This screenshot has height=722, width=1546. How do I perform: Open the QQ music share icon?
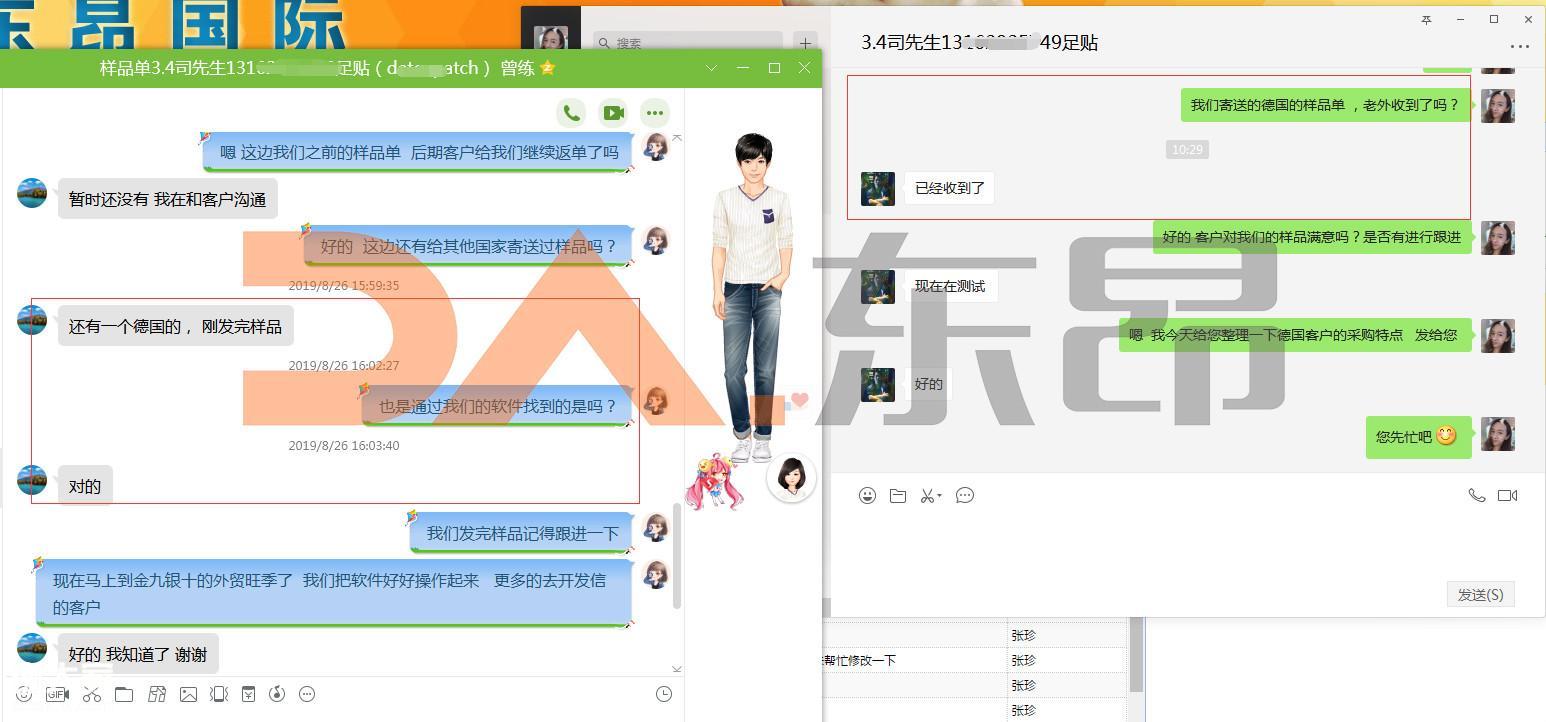coord(277,694)
